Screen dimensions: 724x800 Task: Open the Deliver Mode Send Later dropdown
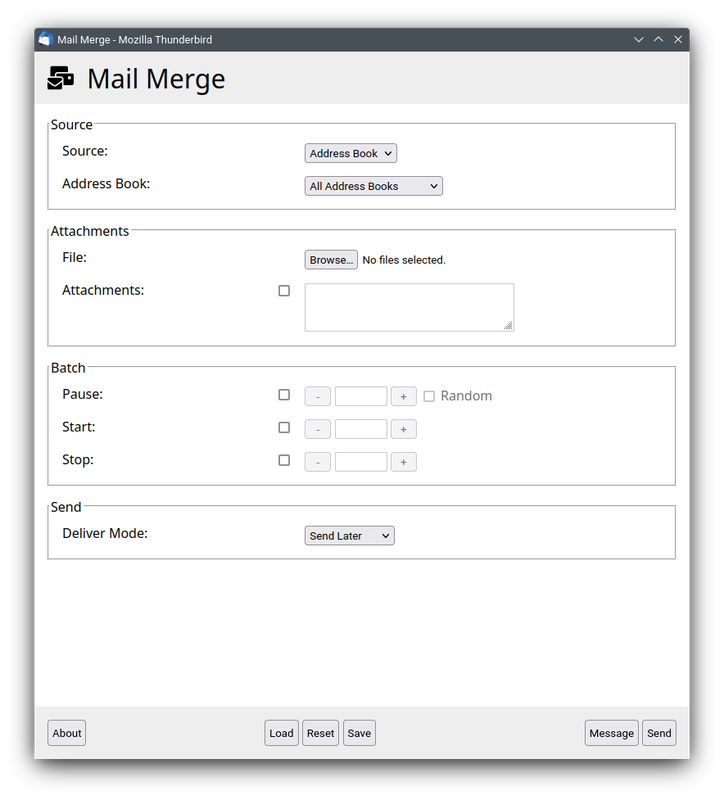[349, 536]
